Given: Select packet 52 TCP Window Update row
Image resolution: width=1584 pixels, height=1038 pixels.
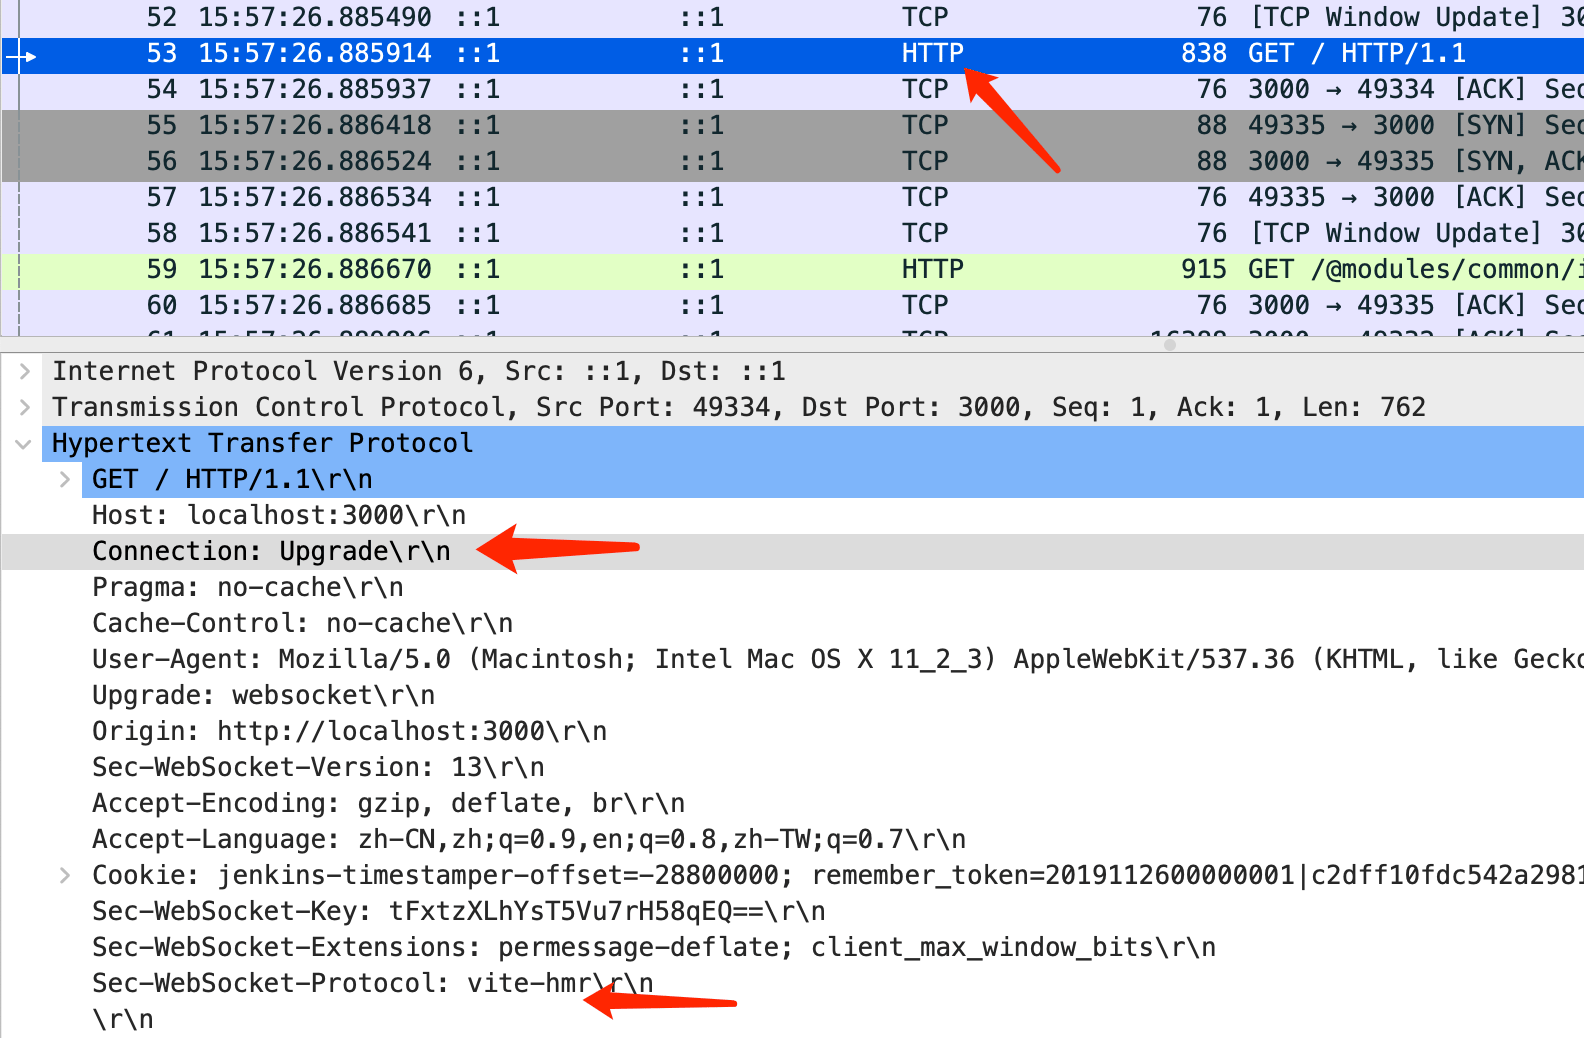Looking at the screenshot, I should coord(792,17).
